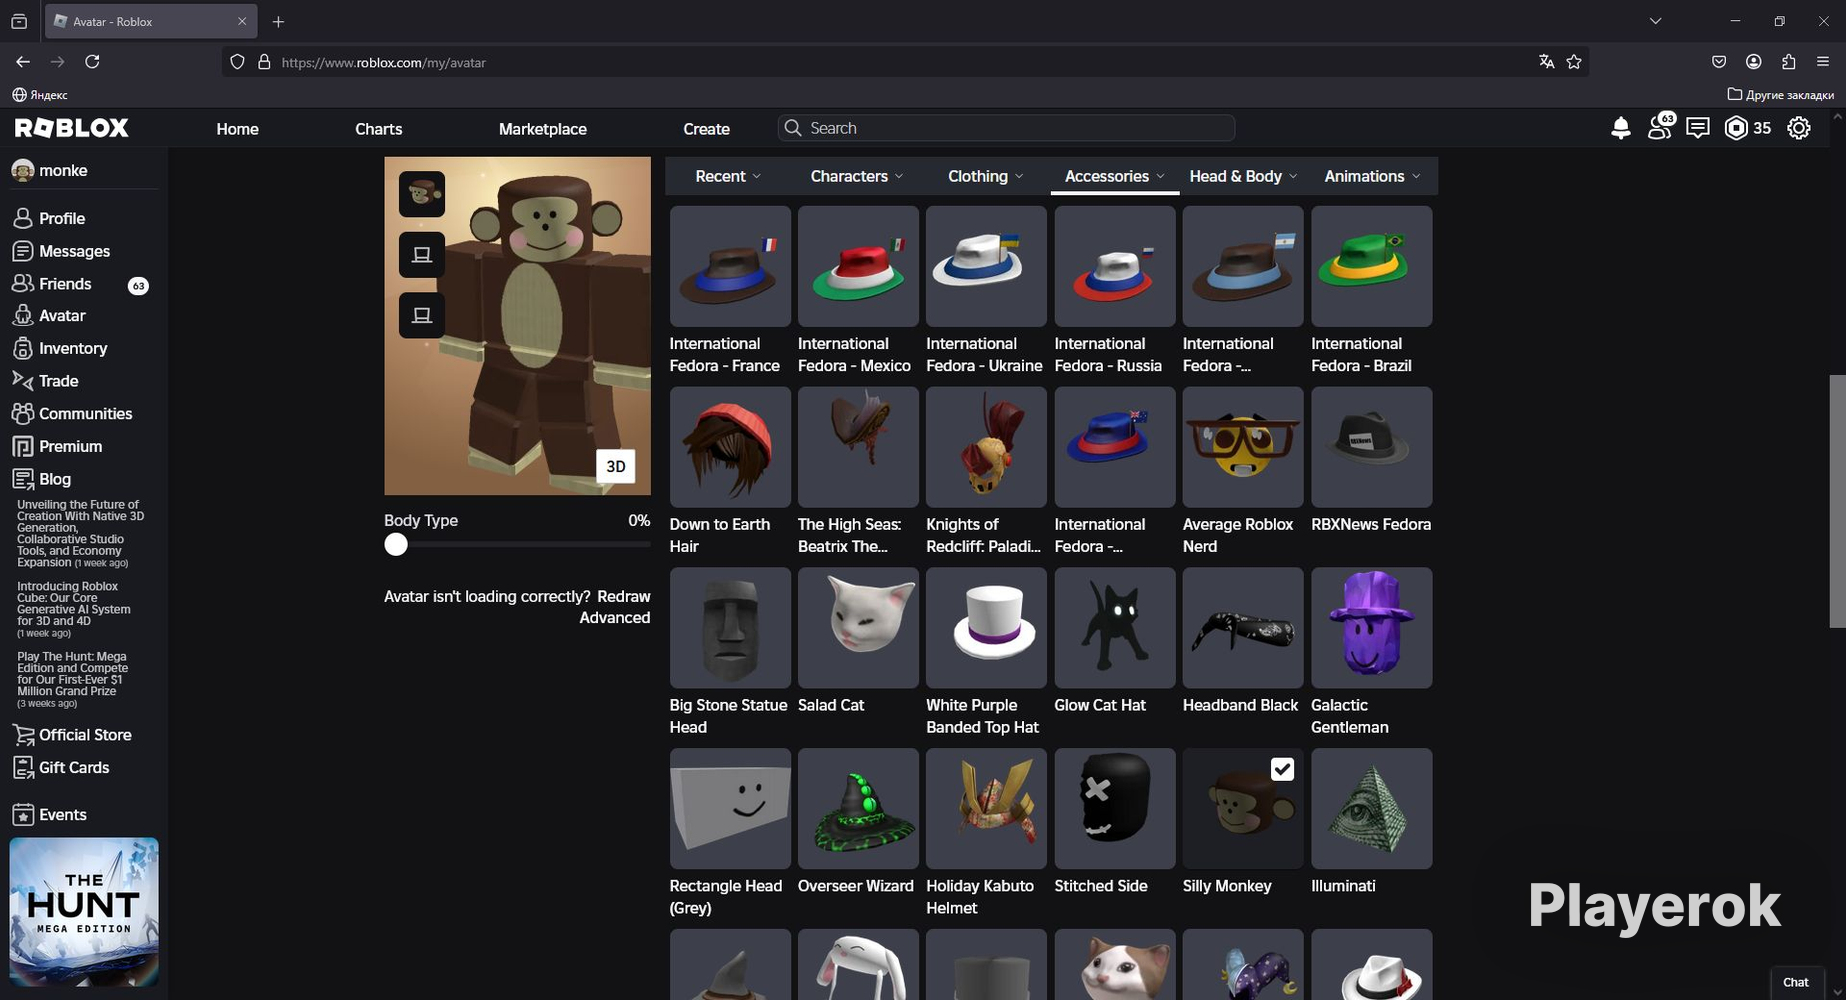1846x1000 pixels.
Task: Open friend requests icon in header
Action: 1660,127
